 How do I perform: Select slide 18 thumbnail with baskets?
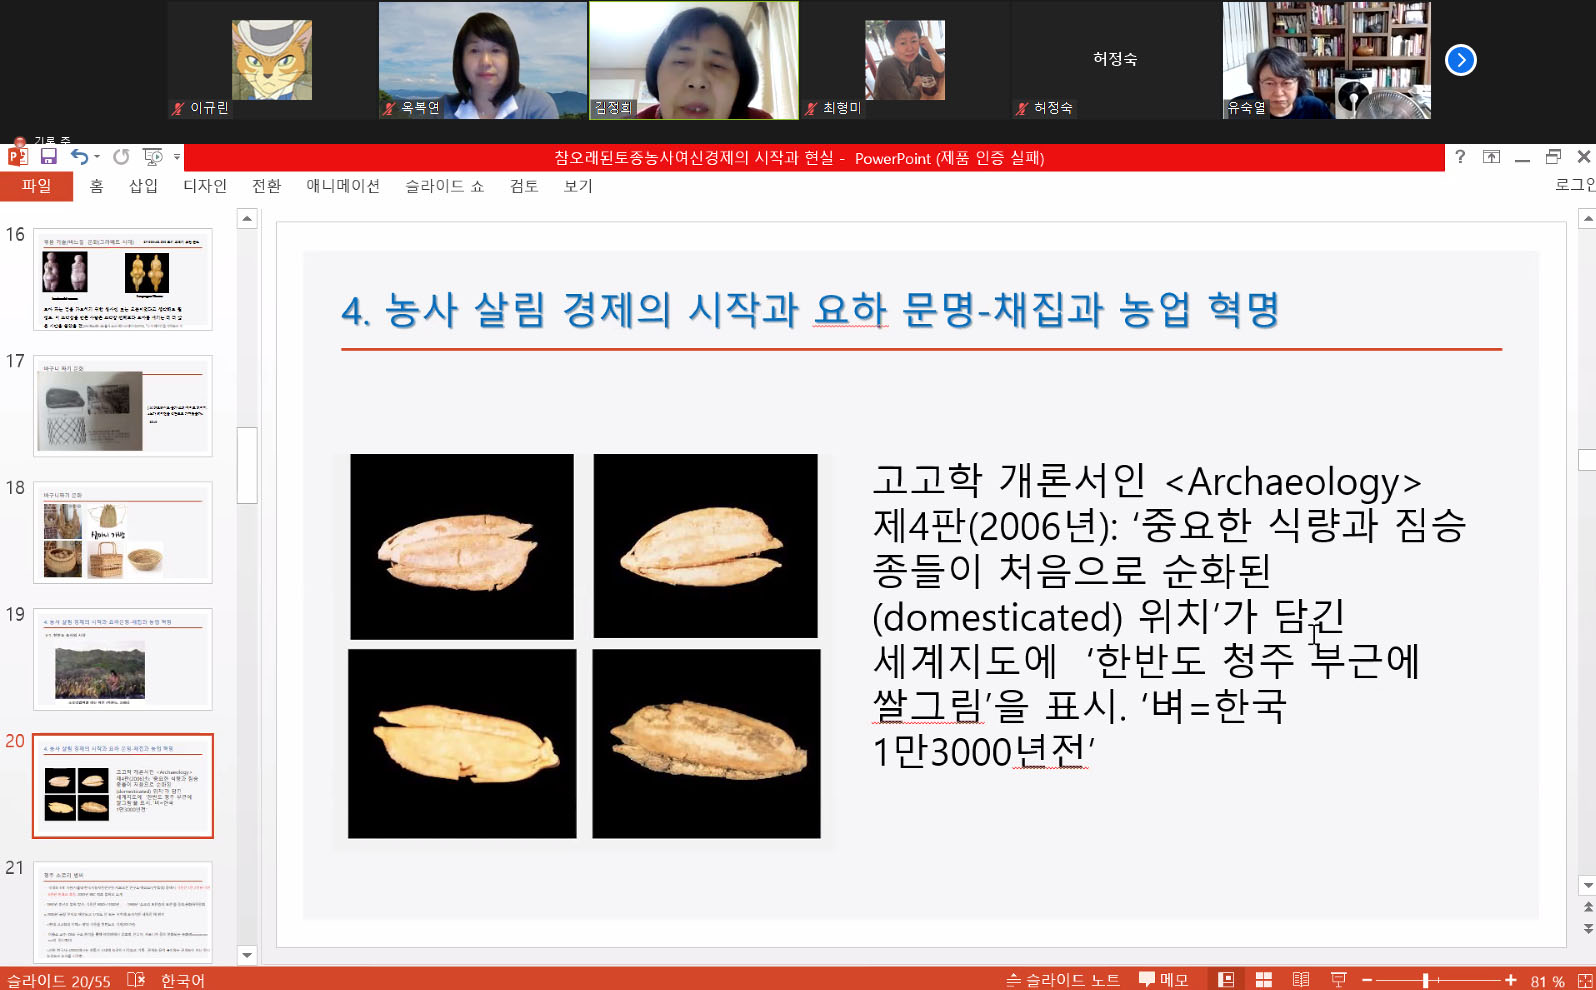click(x=123, y=532)
